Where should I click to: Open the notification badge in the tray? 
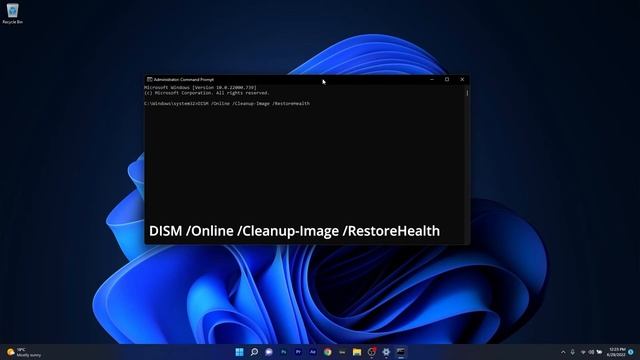click(x=631, y=352)
